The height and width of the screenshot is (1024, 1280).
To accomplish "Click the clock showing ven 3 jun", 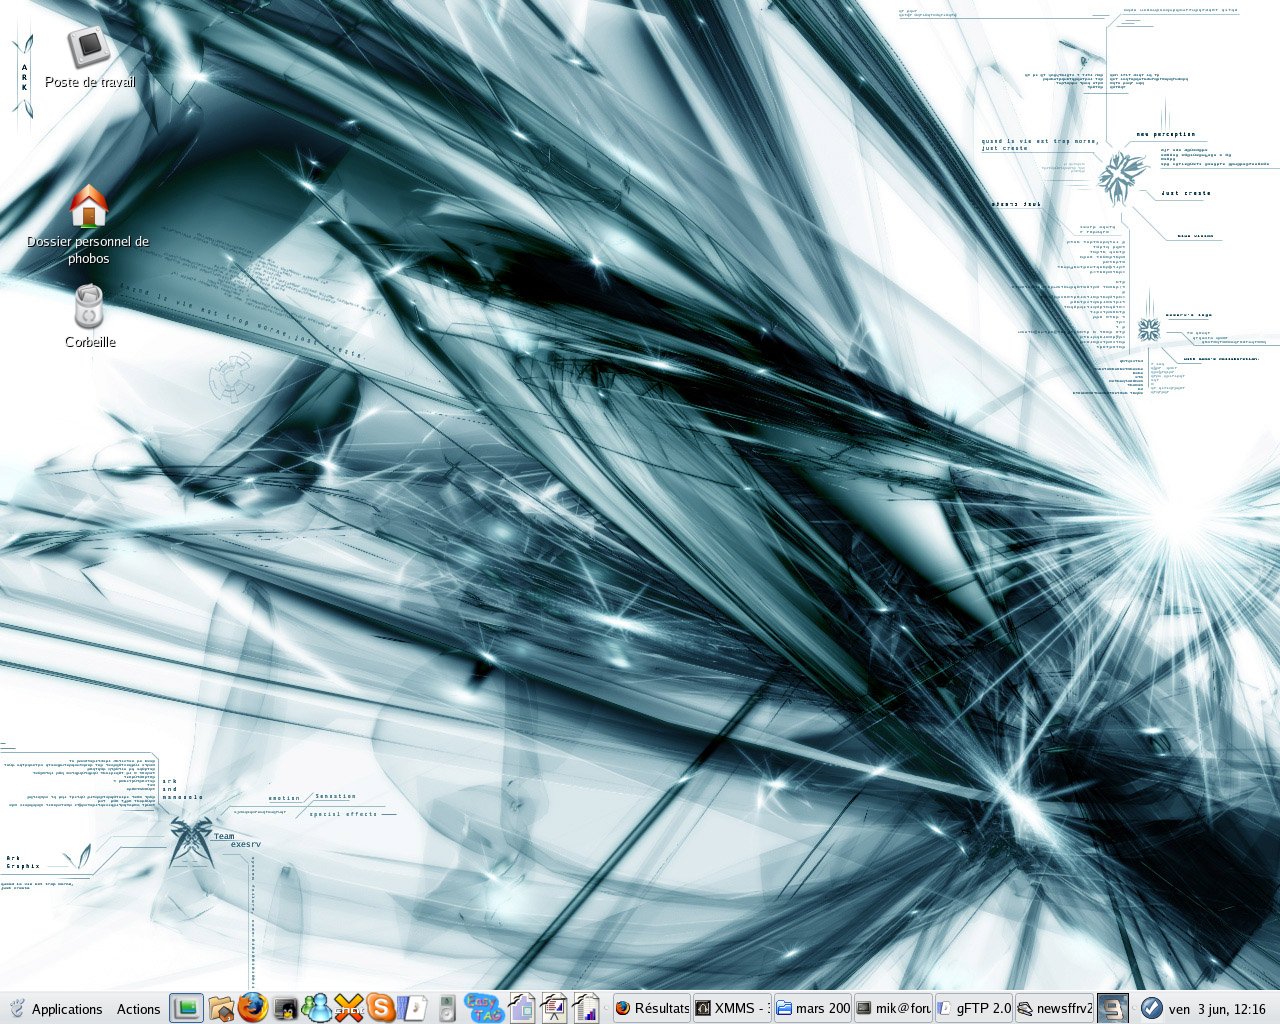I will point(1216,1008).
